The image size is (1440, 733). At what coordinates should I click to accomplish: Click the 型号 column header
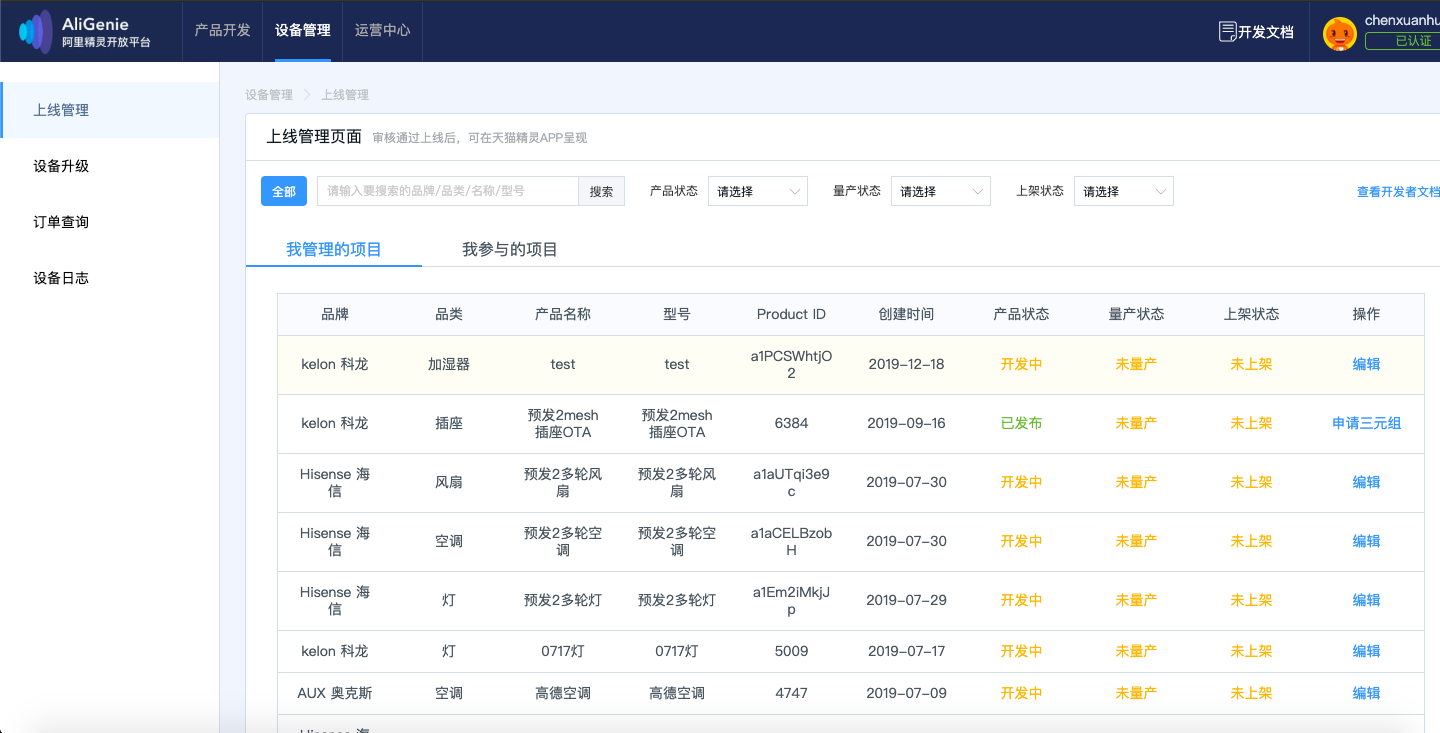[x=677, y=314]
